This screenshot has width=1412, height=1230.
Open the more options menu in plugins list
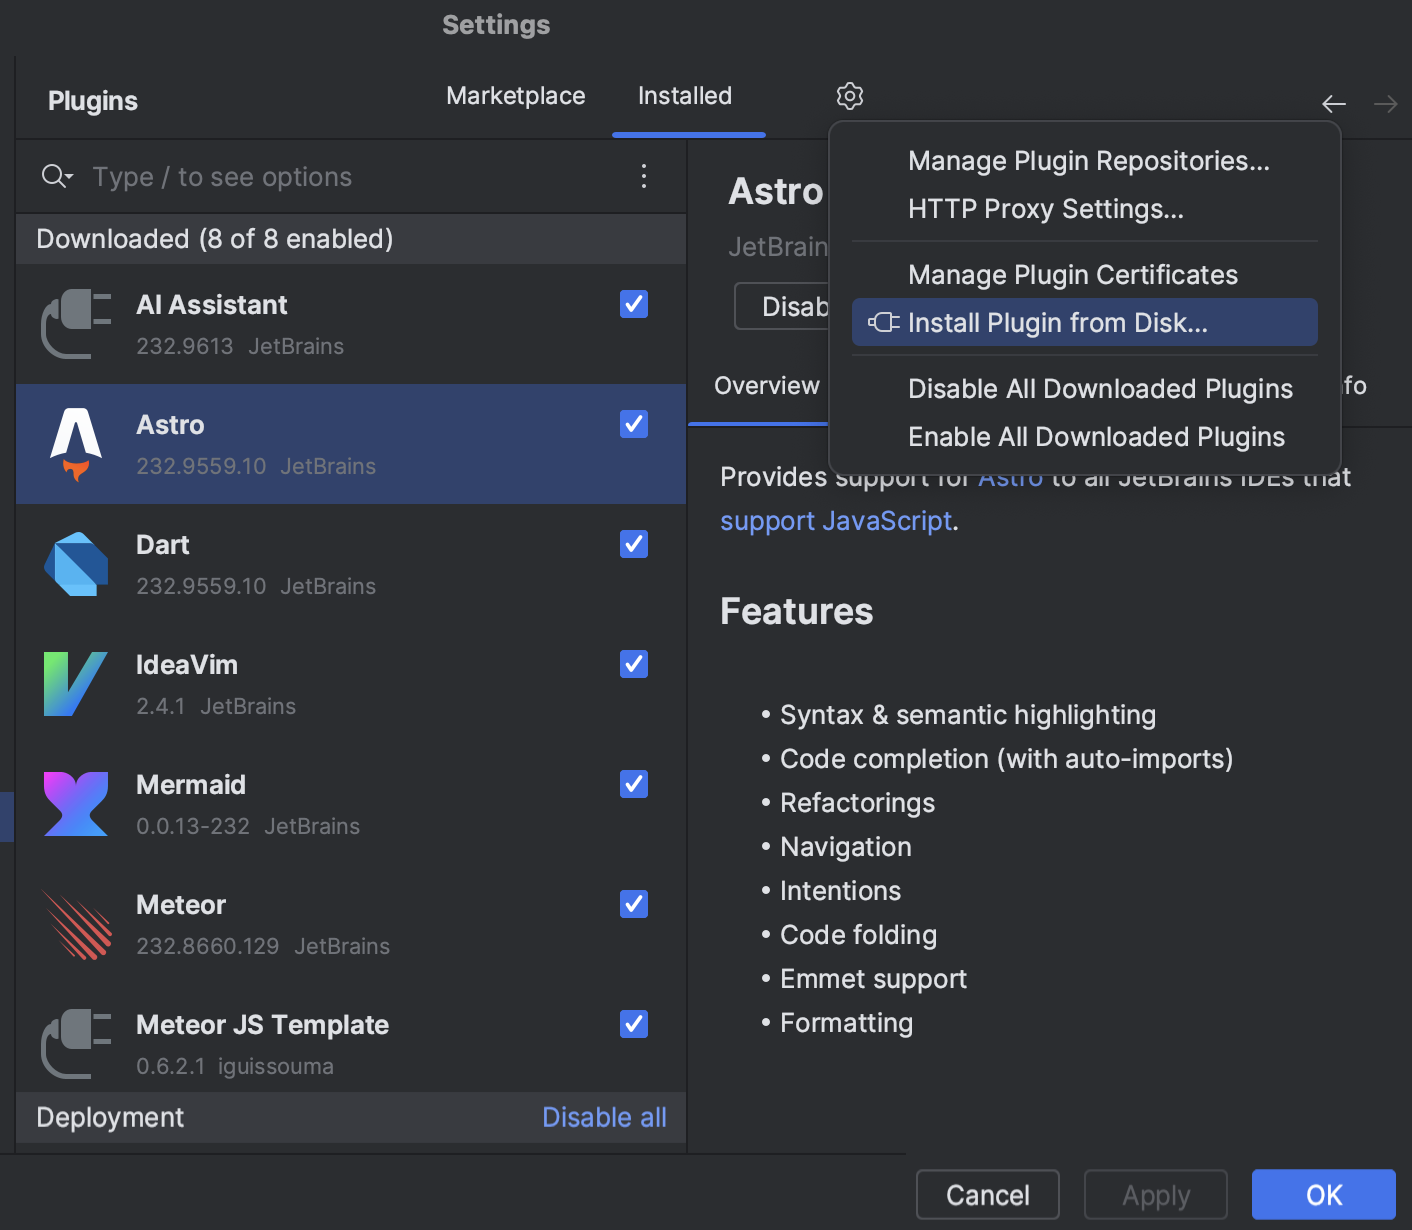tap(643, 176)
